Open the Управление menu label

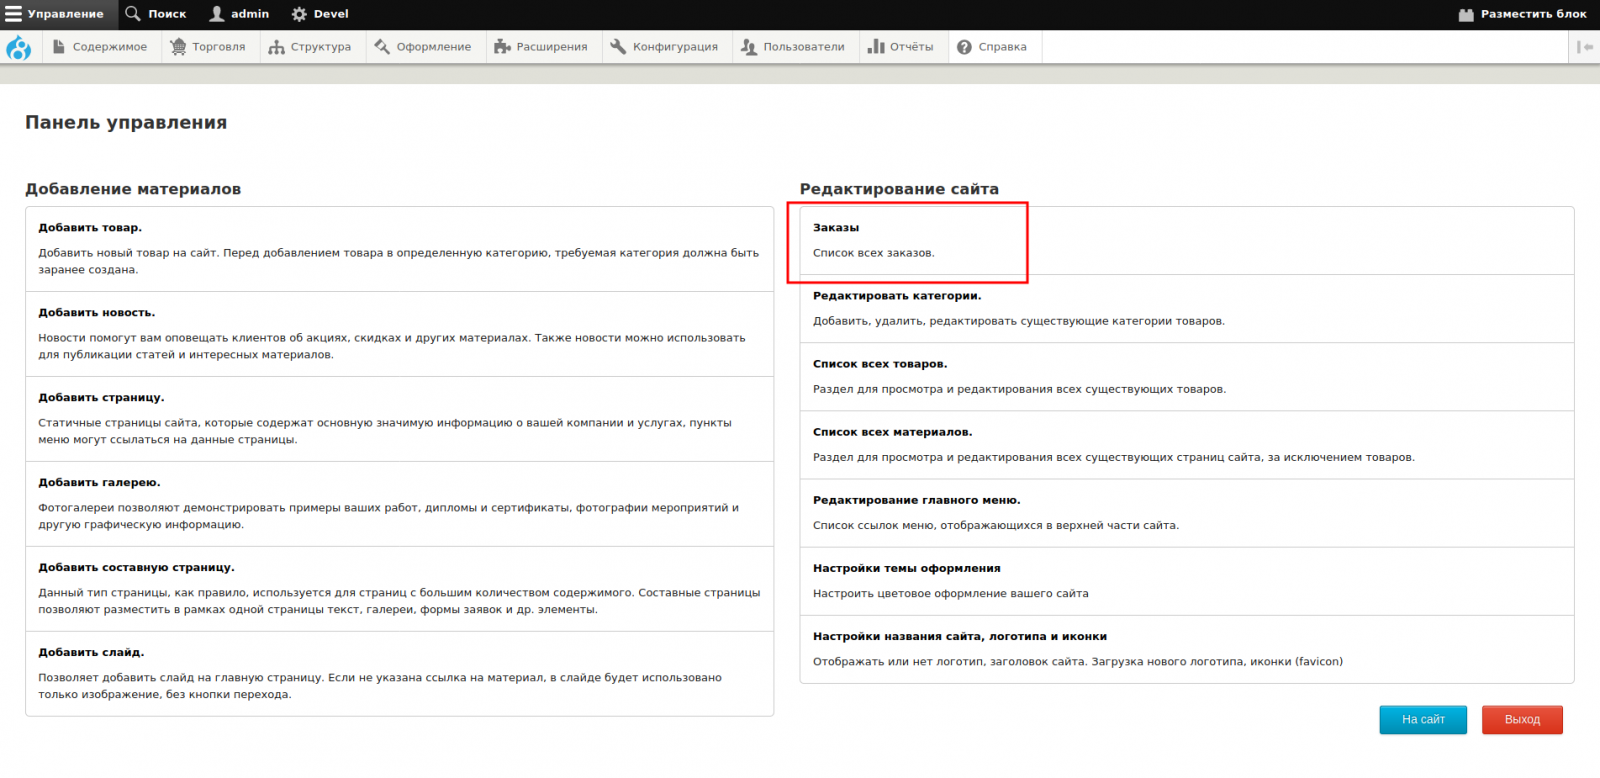tap(66, 14)
